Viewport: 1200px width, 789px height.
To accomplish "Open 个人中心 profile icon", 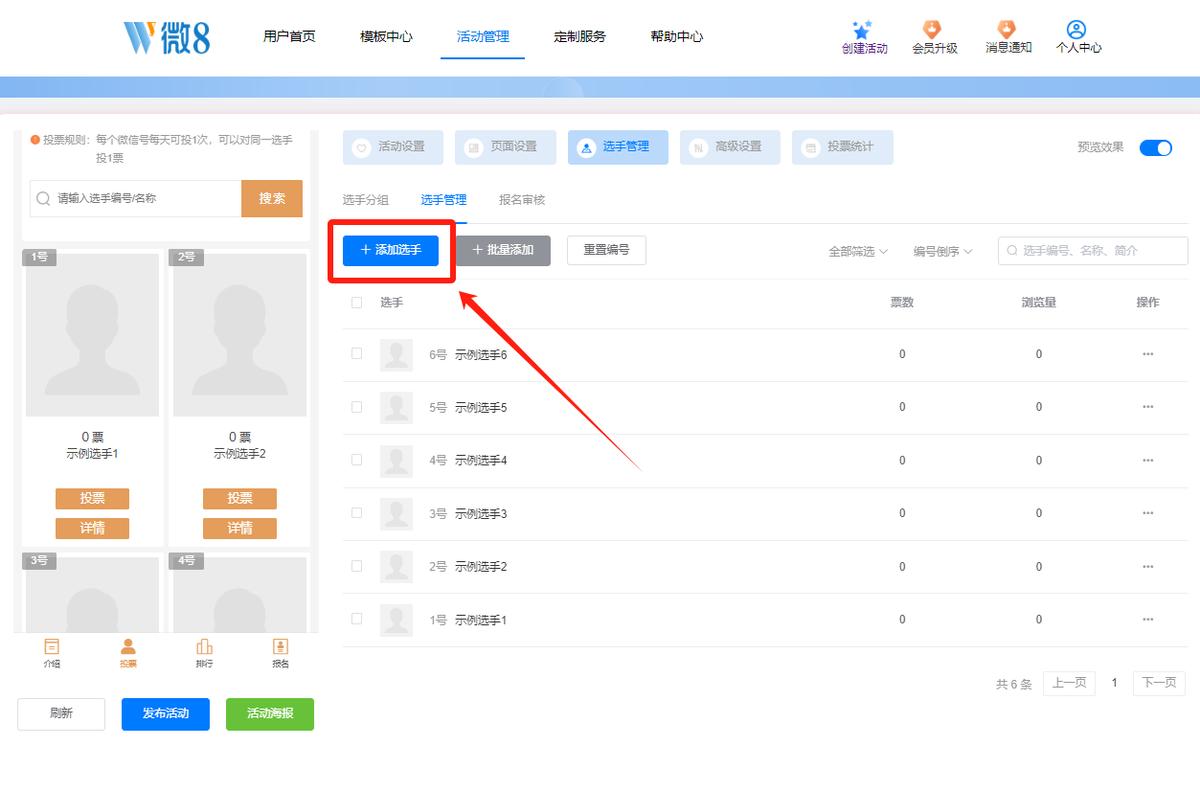I will tap(1078, 30).
